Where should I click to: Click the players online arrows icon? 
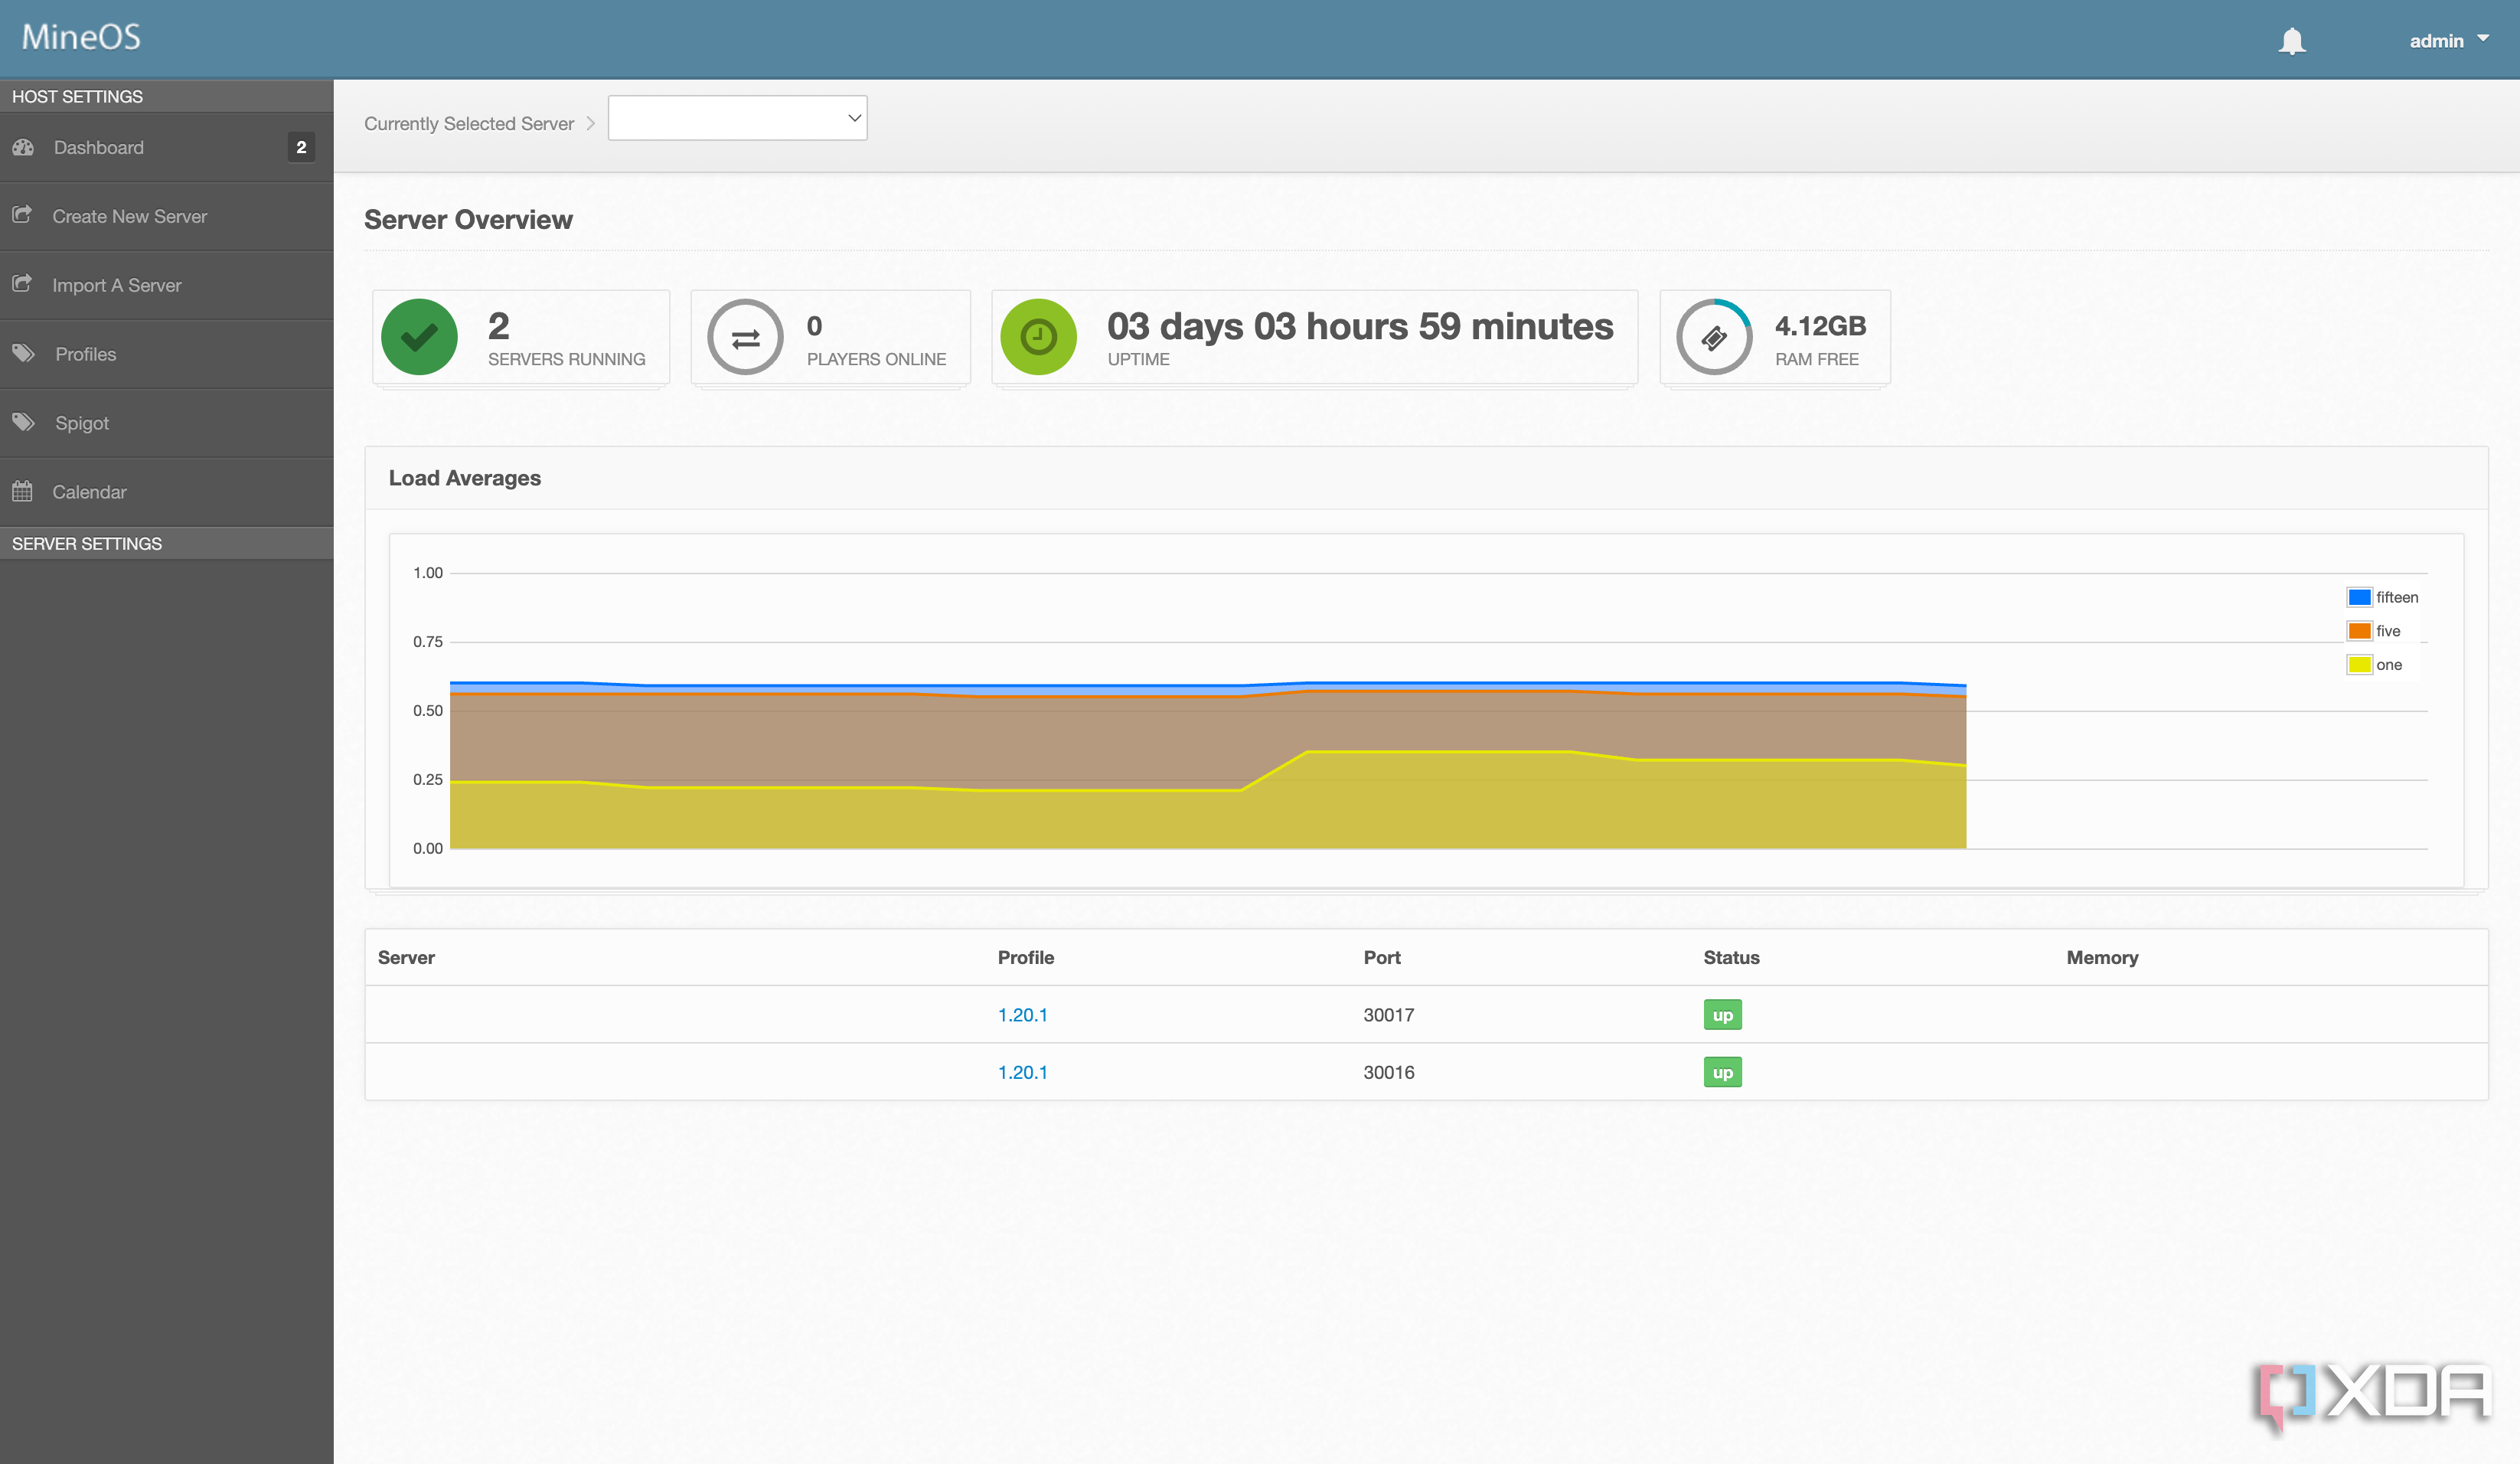click(x=745, y=337)
